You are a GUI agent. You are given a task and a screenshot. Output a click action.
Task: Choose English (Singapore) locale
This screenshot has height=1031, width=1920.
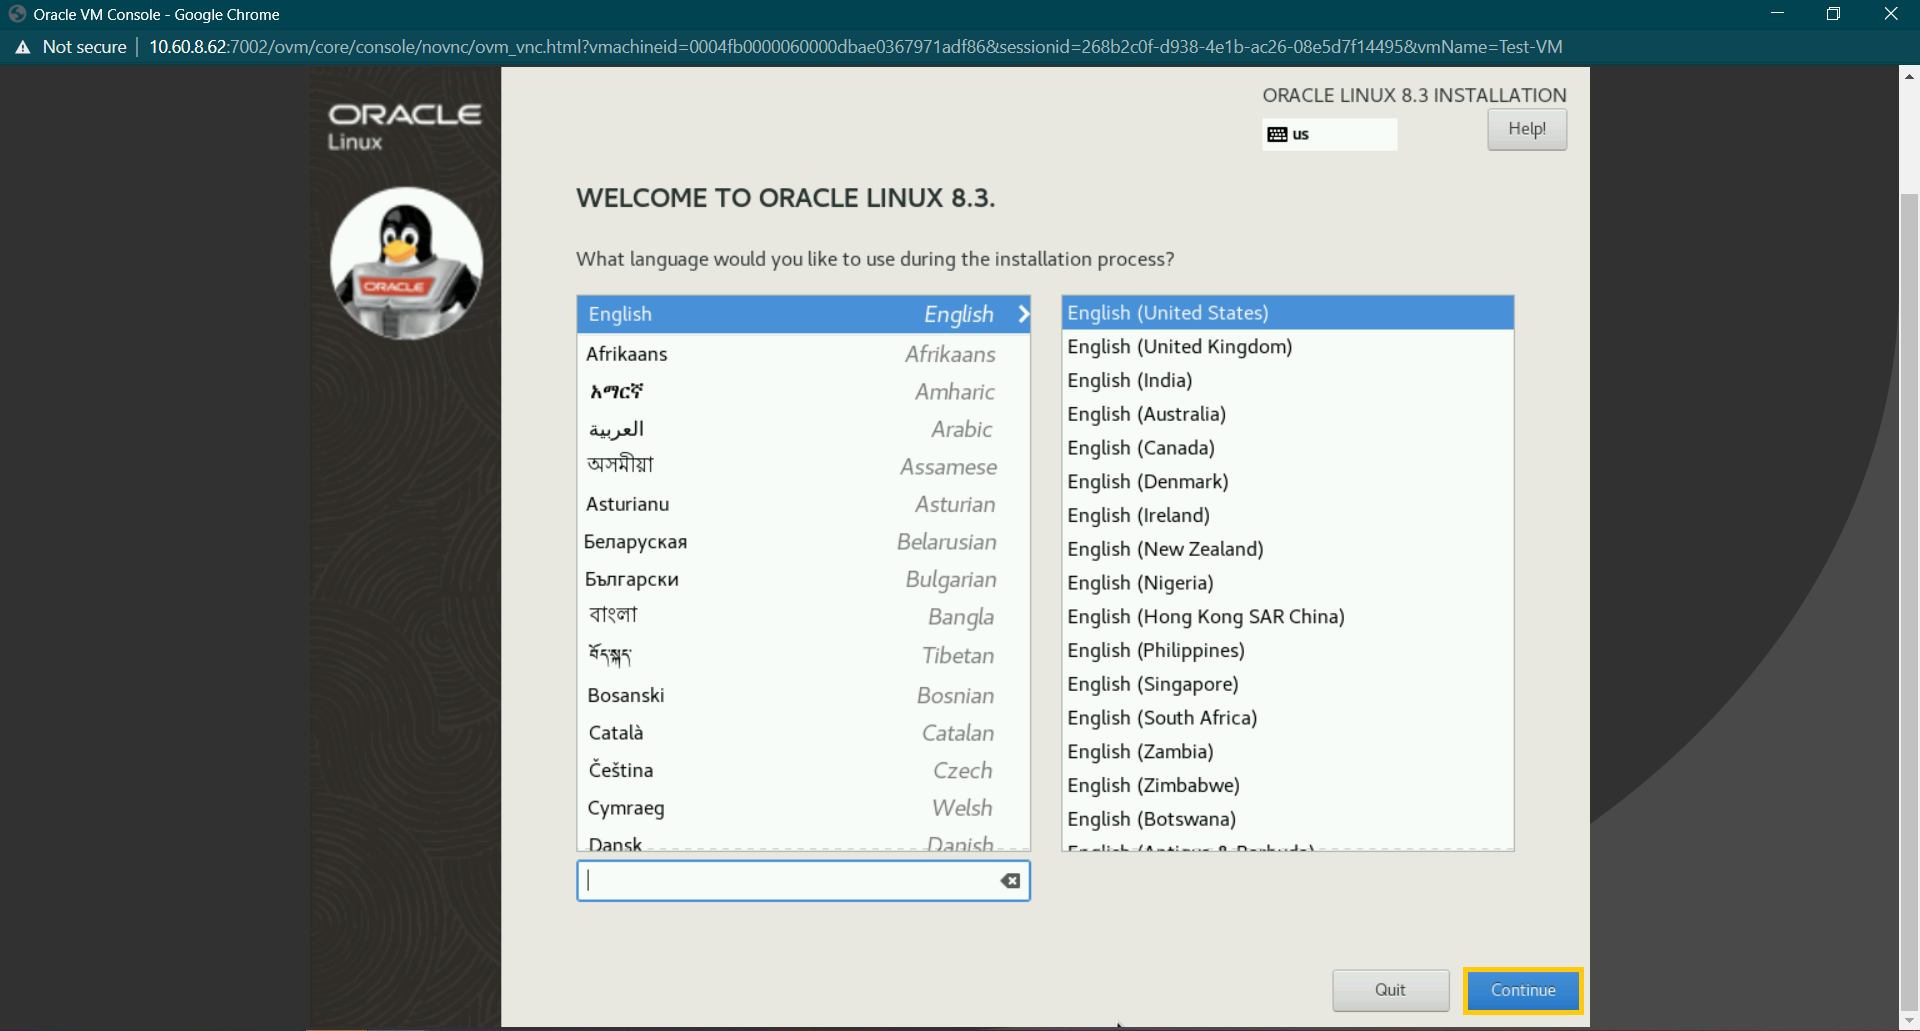1288,684
